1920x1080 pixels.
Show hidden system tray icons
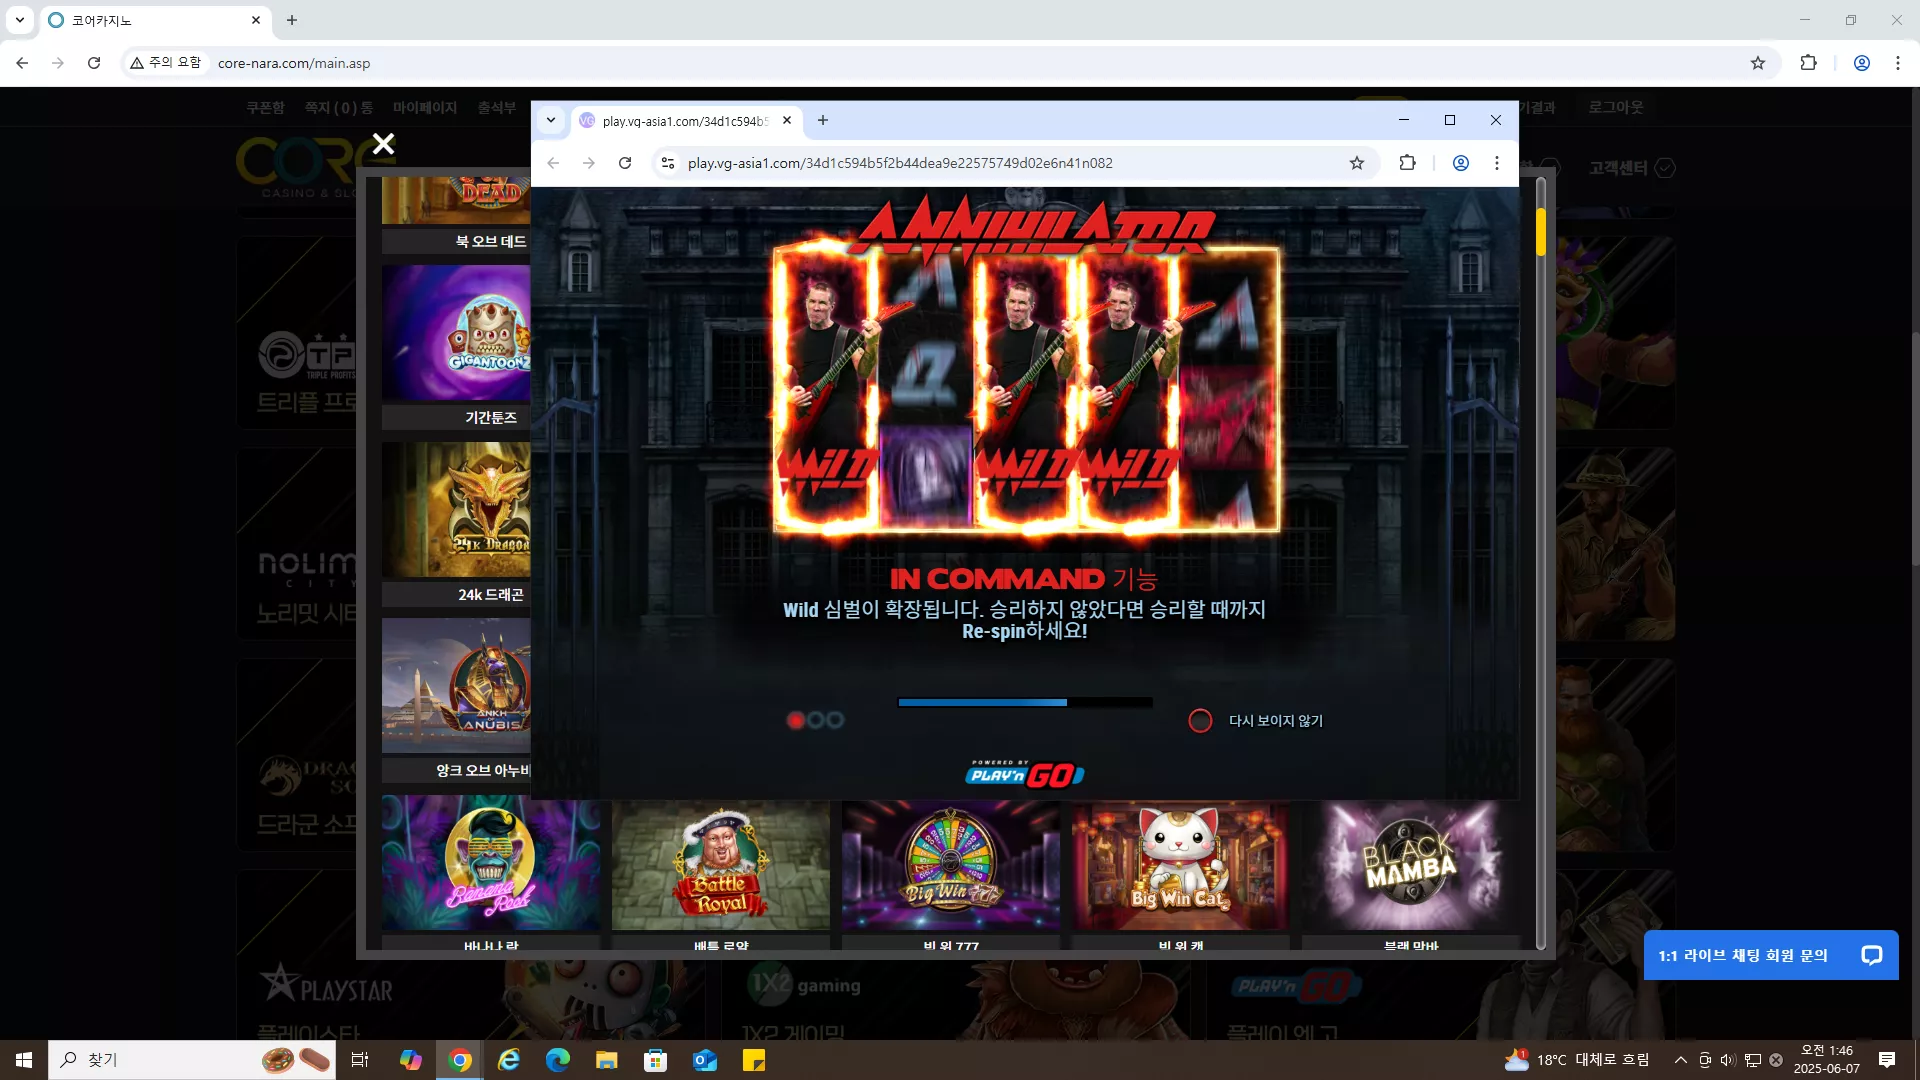click(x=1681, y=1060)
